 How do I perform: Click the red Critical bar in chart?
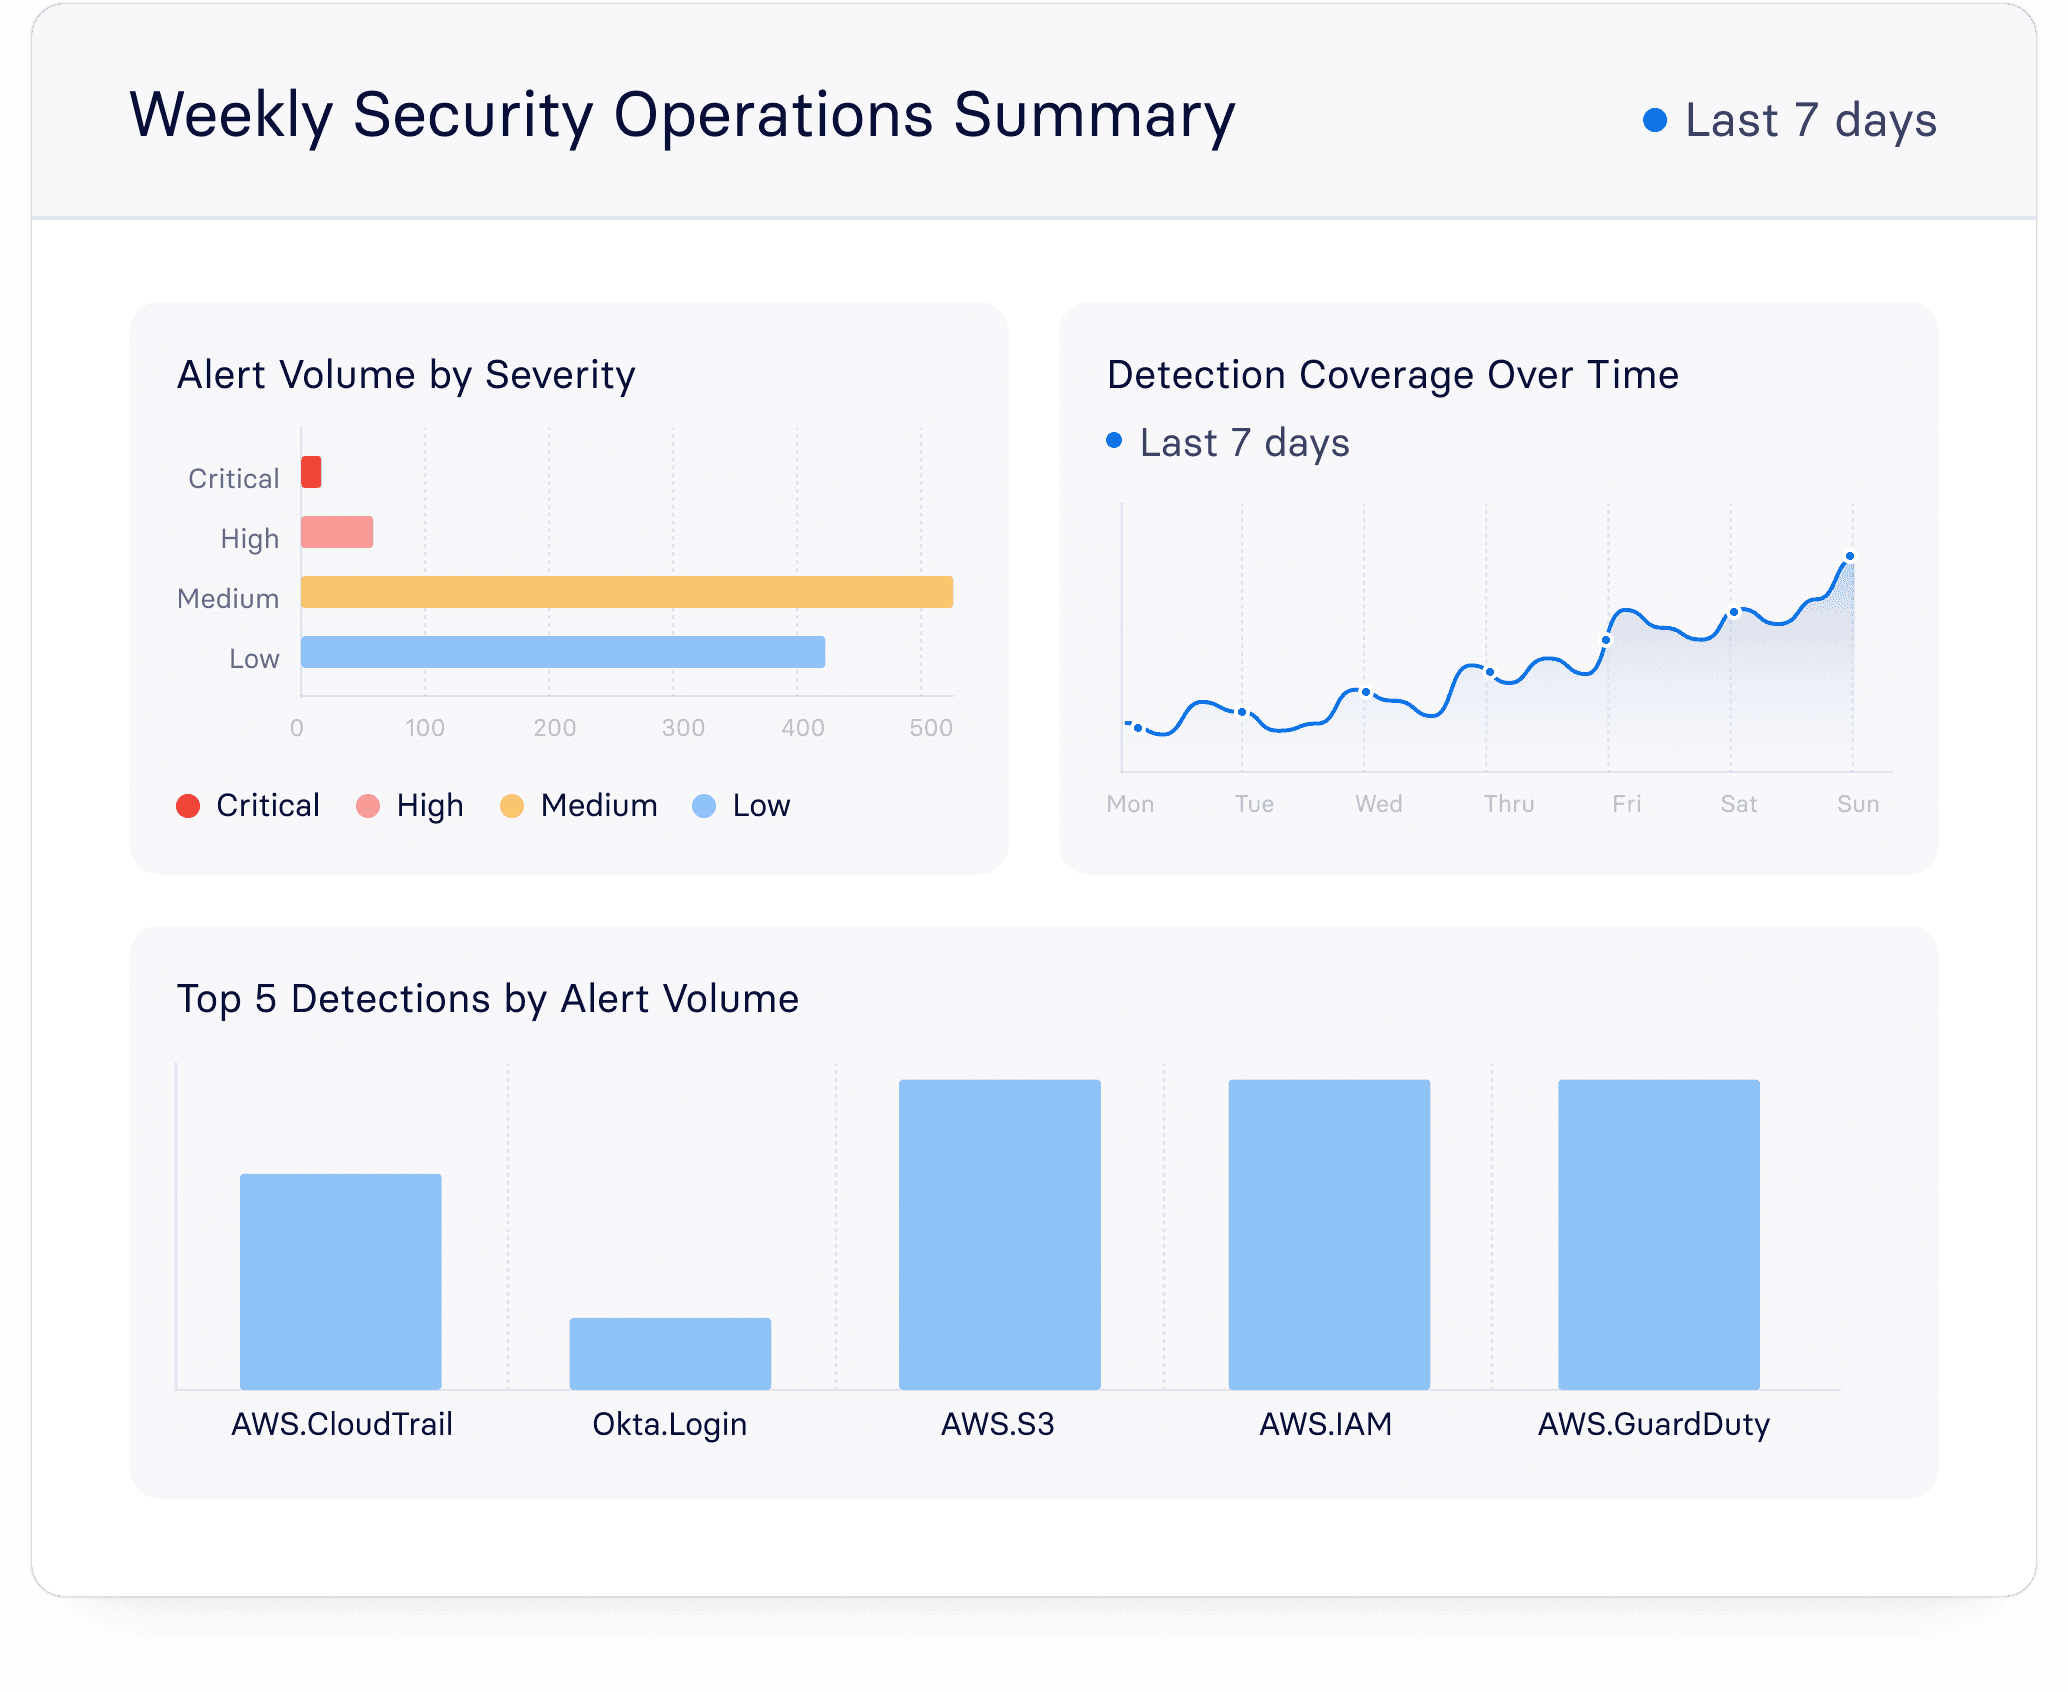click(311, 472)
